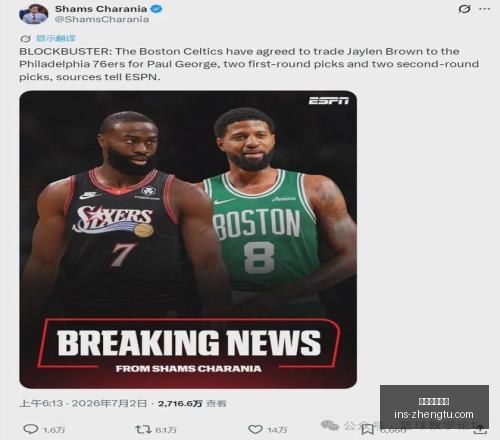This screenshot has width=500, height=440.
Task: Click the reply speech bubble icon
Action: pos(31,429)
